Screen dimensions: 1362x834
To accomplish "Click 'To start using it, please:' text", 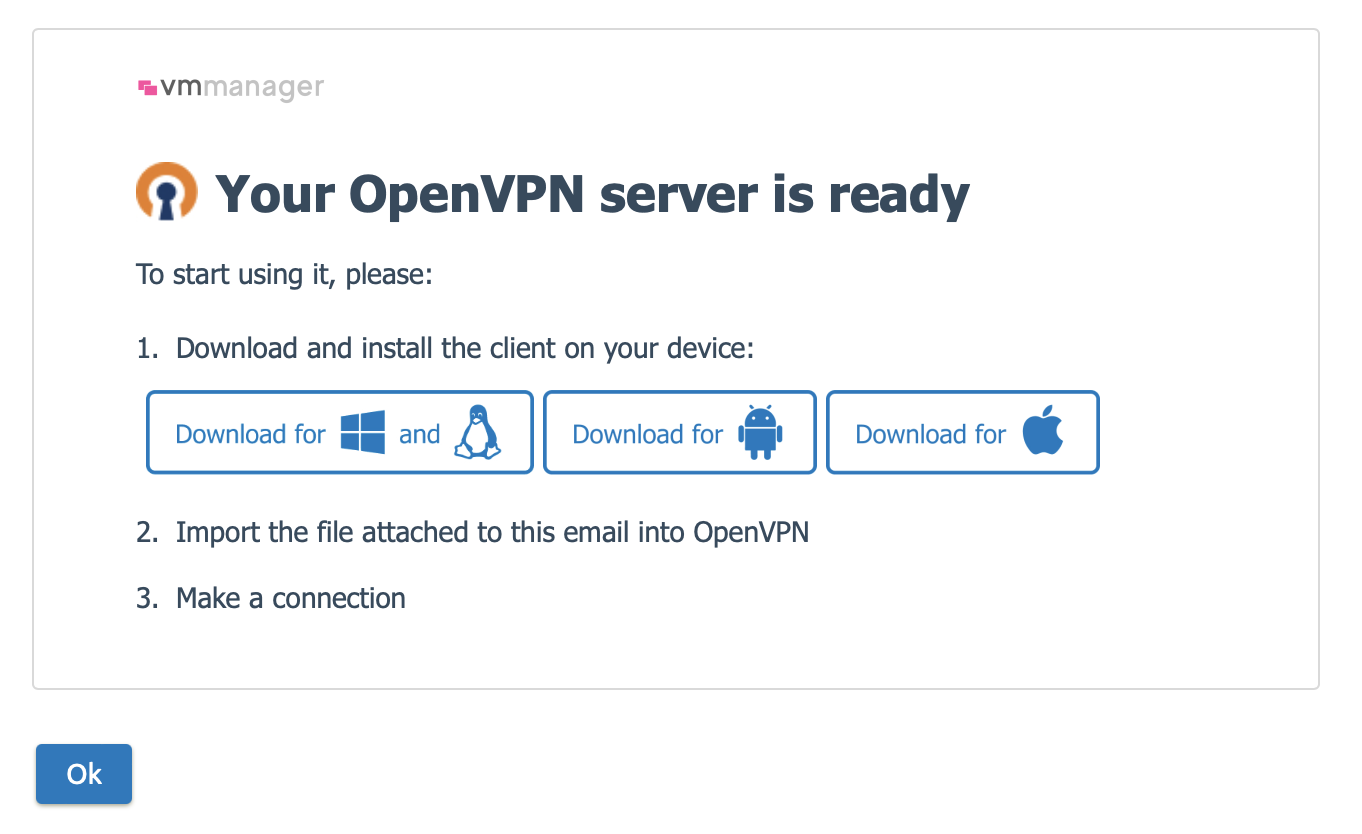I will coord(284,274).
